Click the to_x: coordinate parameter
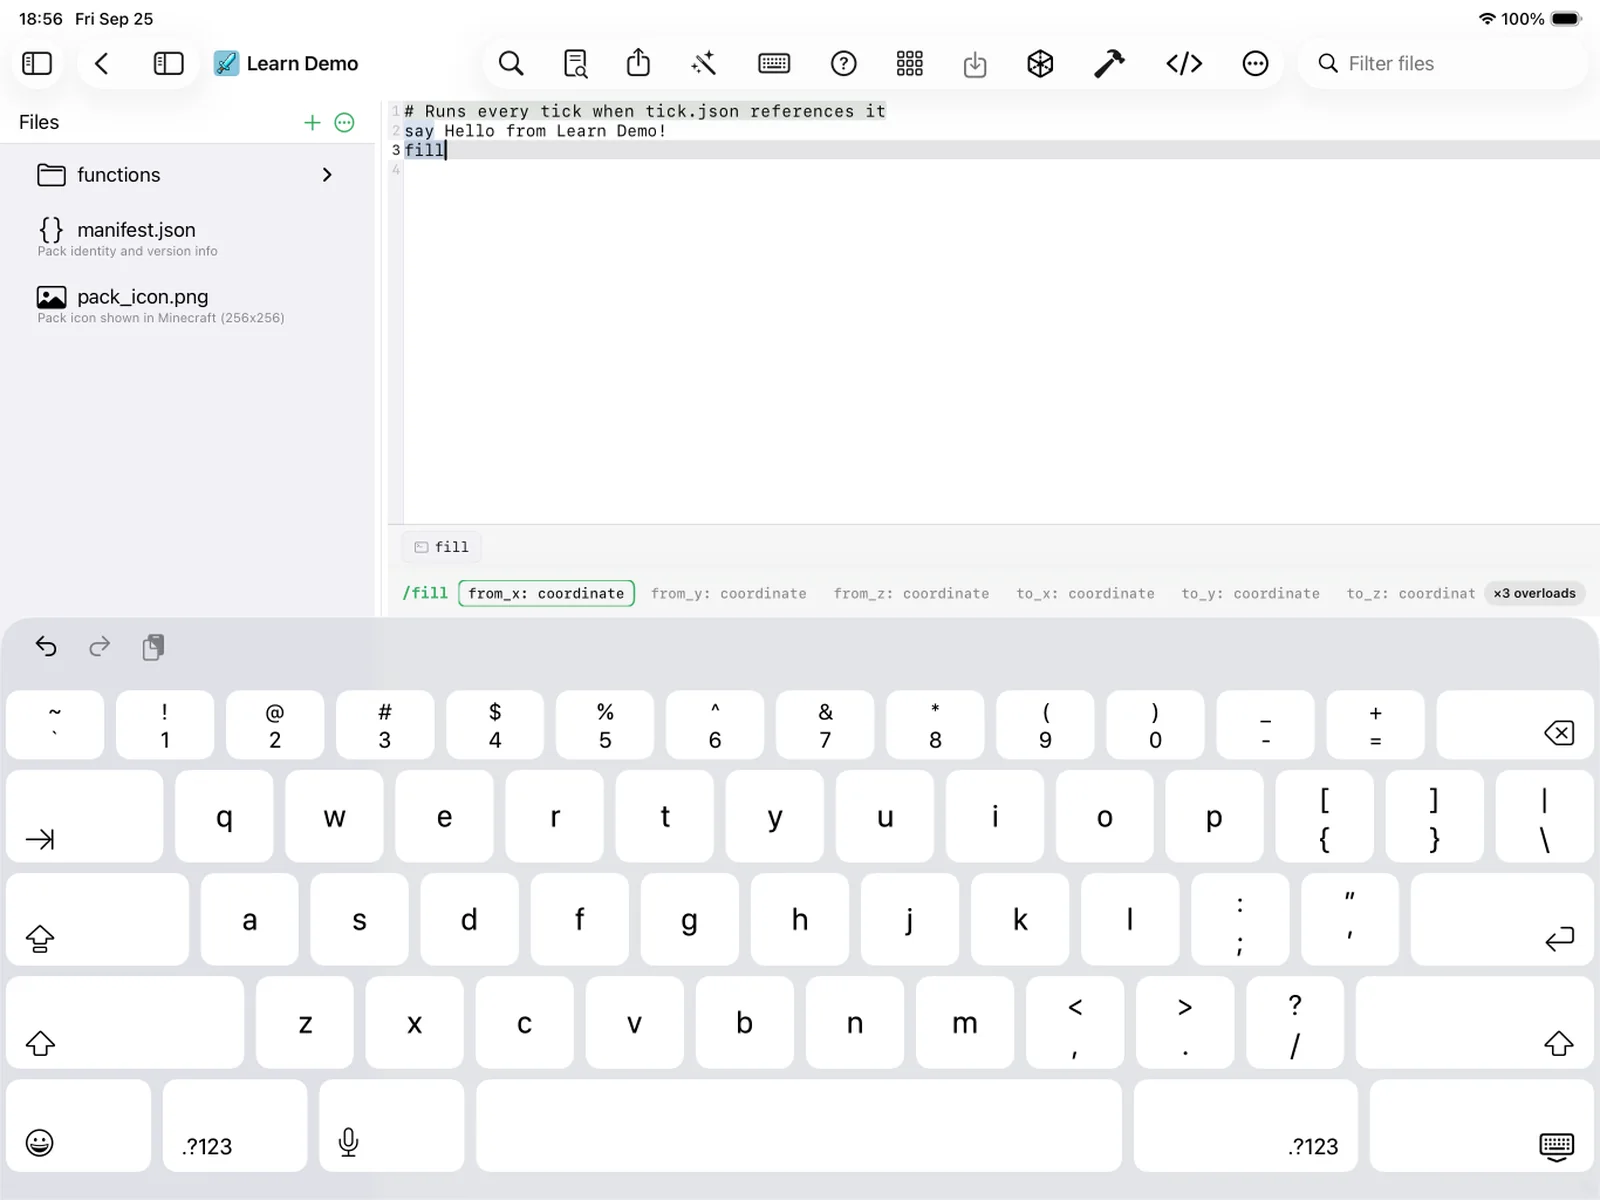 pyautogui.click(x=1085, y=593)
